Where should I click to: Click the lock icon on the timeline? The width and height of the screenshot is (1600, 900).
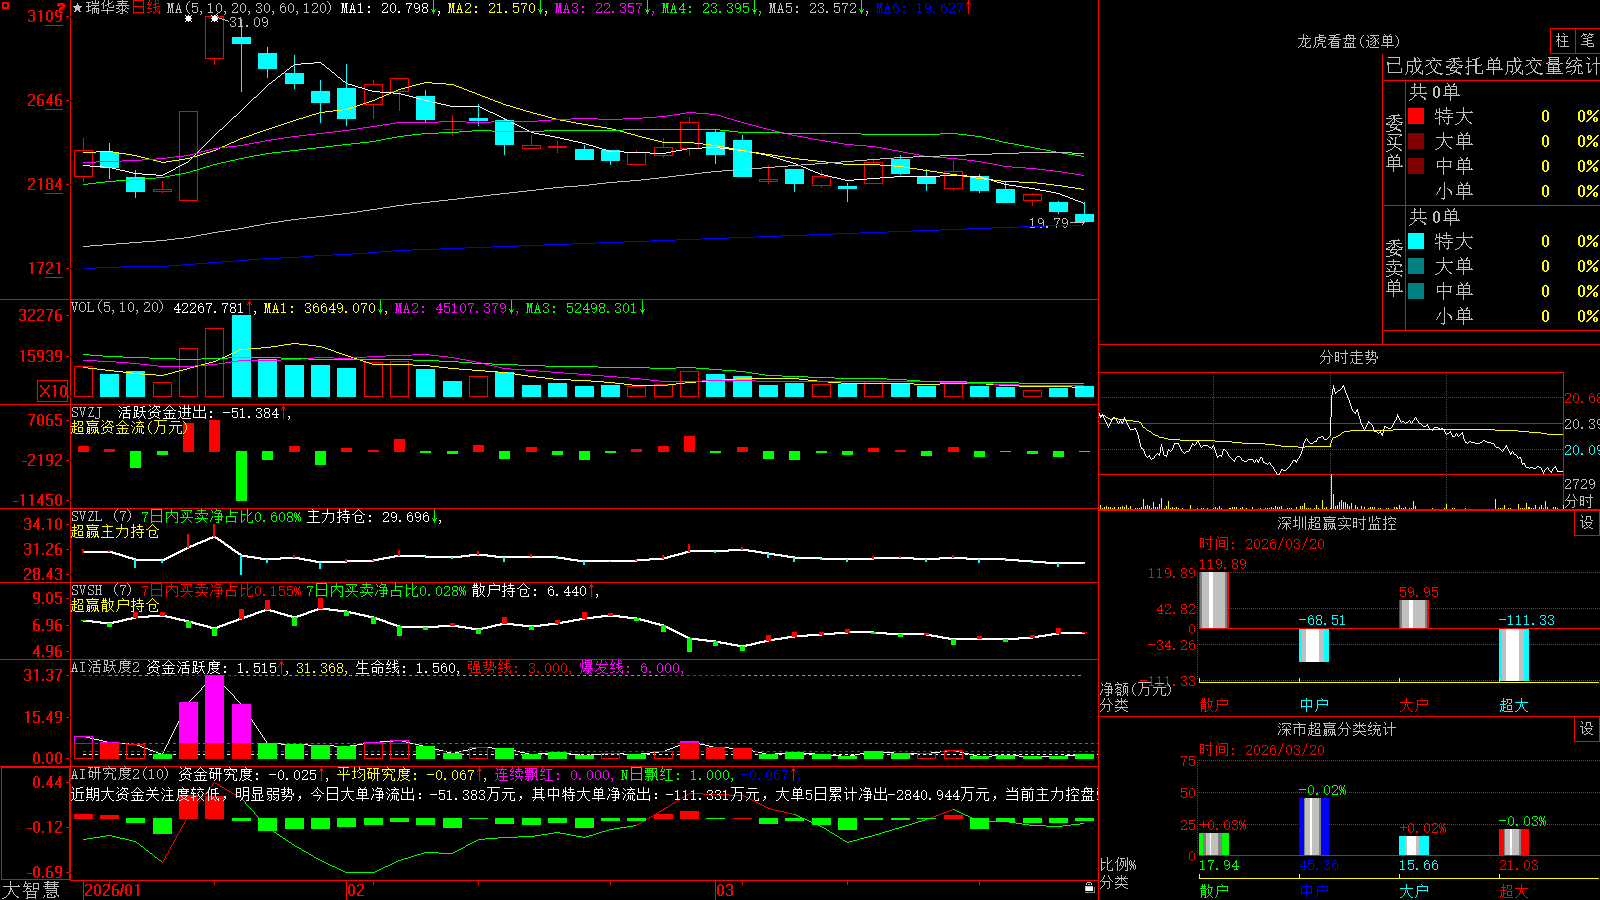1089,887
